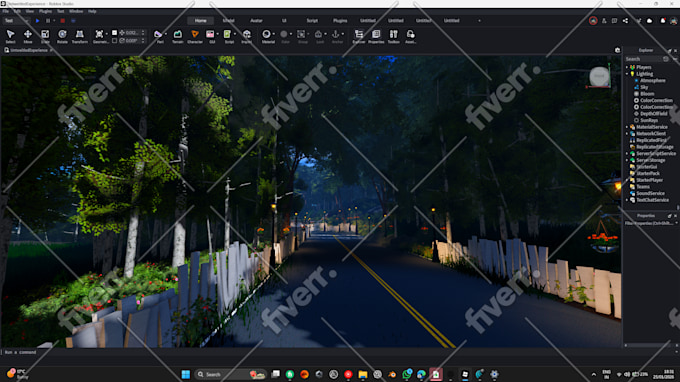The width and height of the screenshot is (680, 382).
Task: Switch to the Avatar ribbon tab
Action: [x=256, y=20]
